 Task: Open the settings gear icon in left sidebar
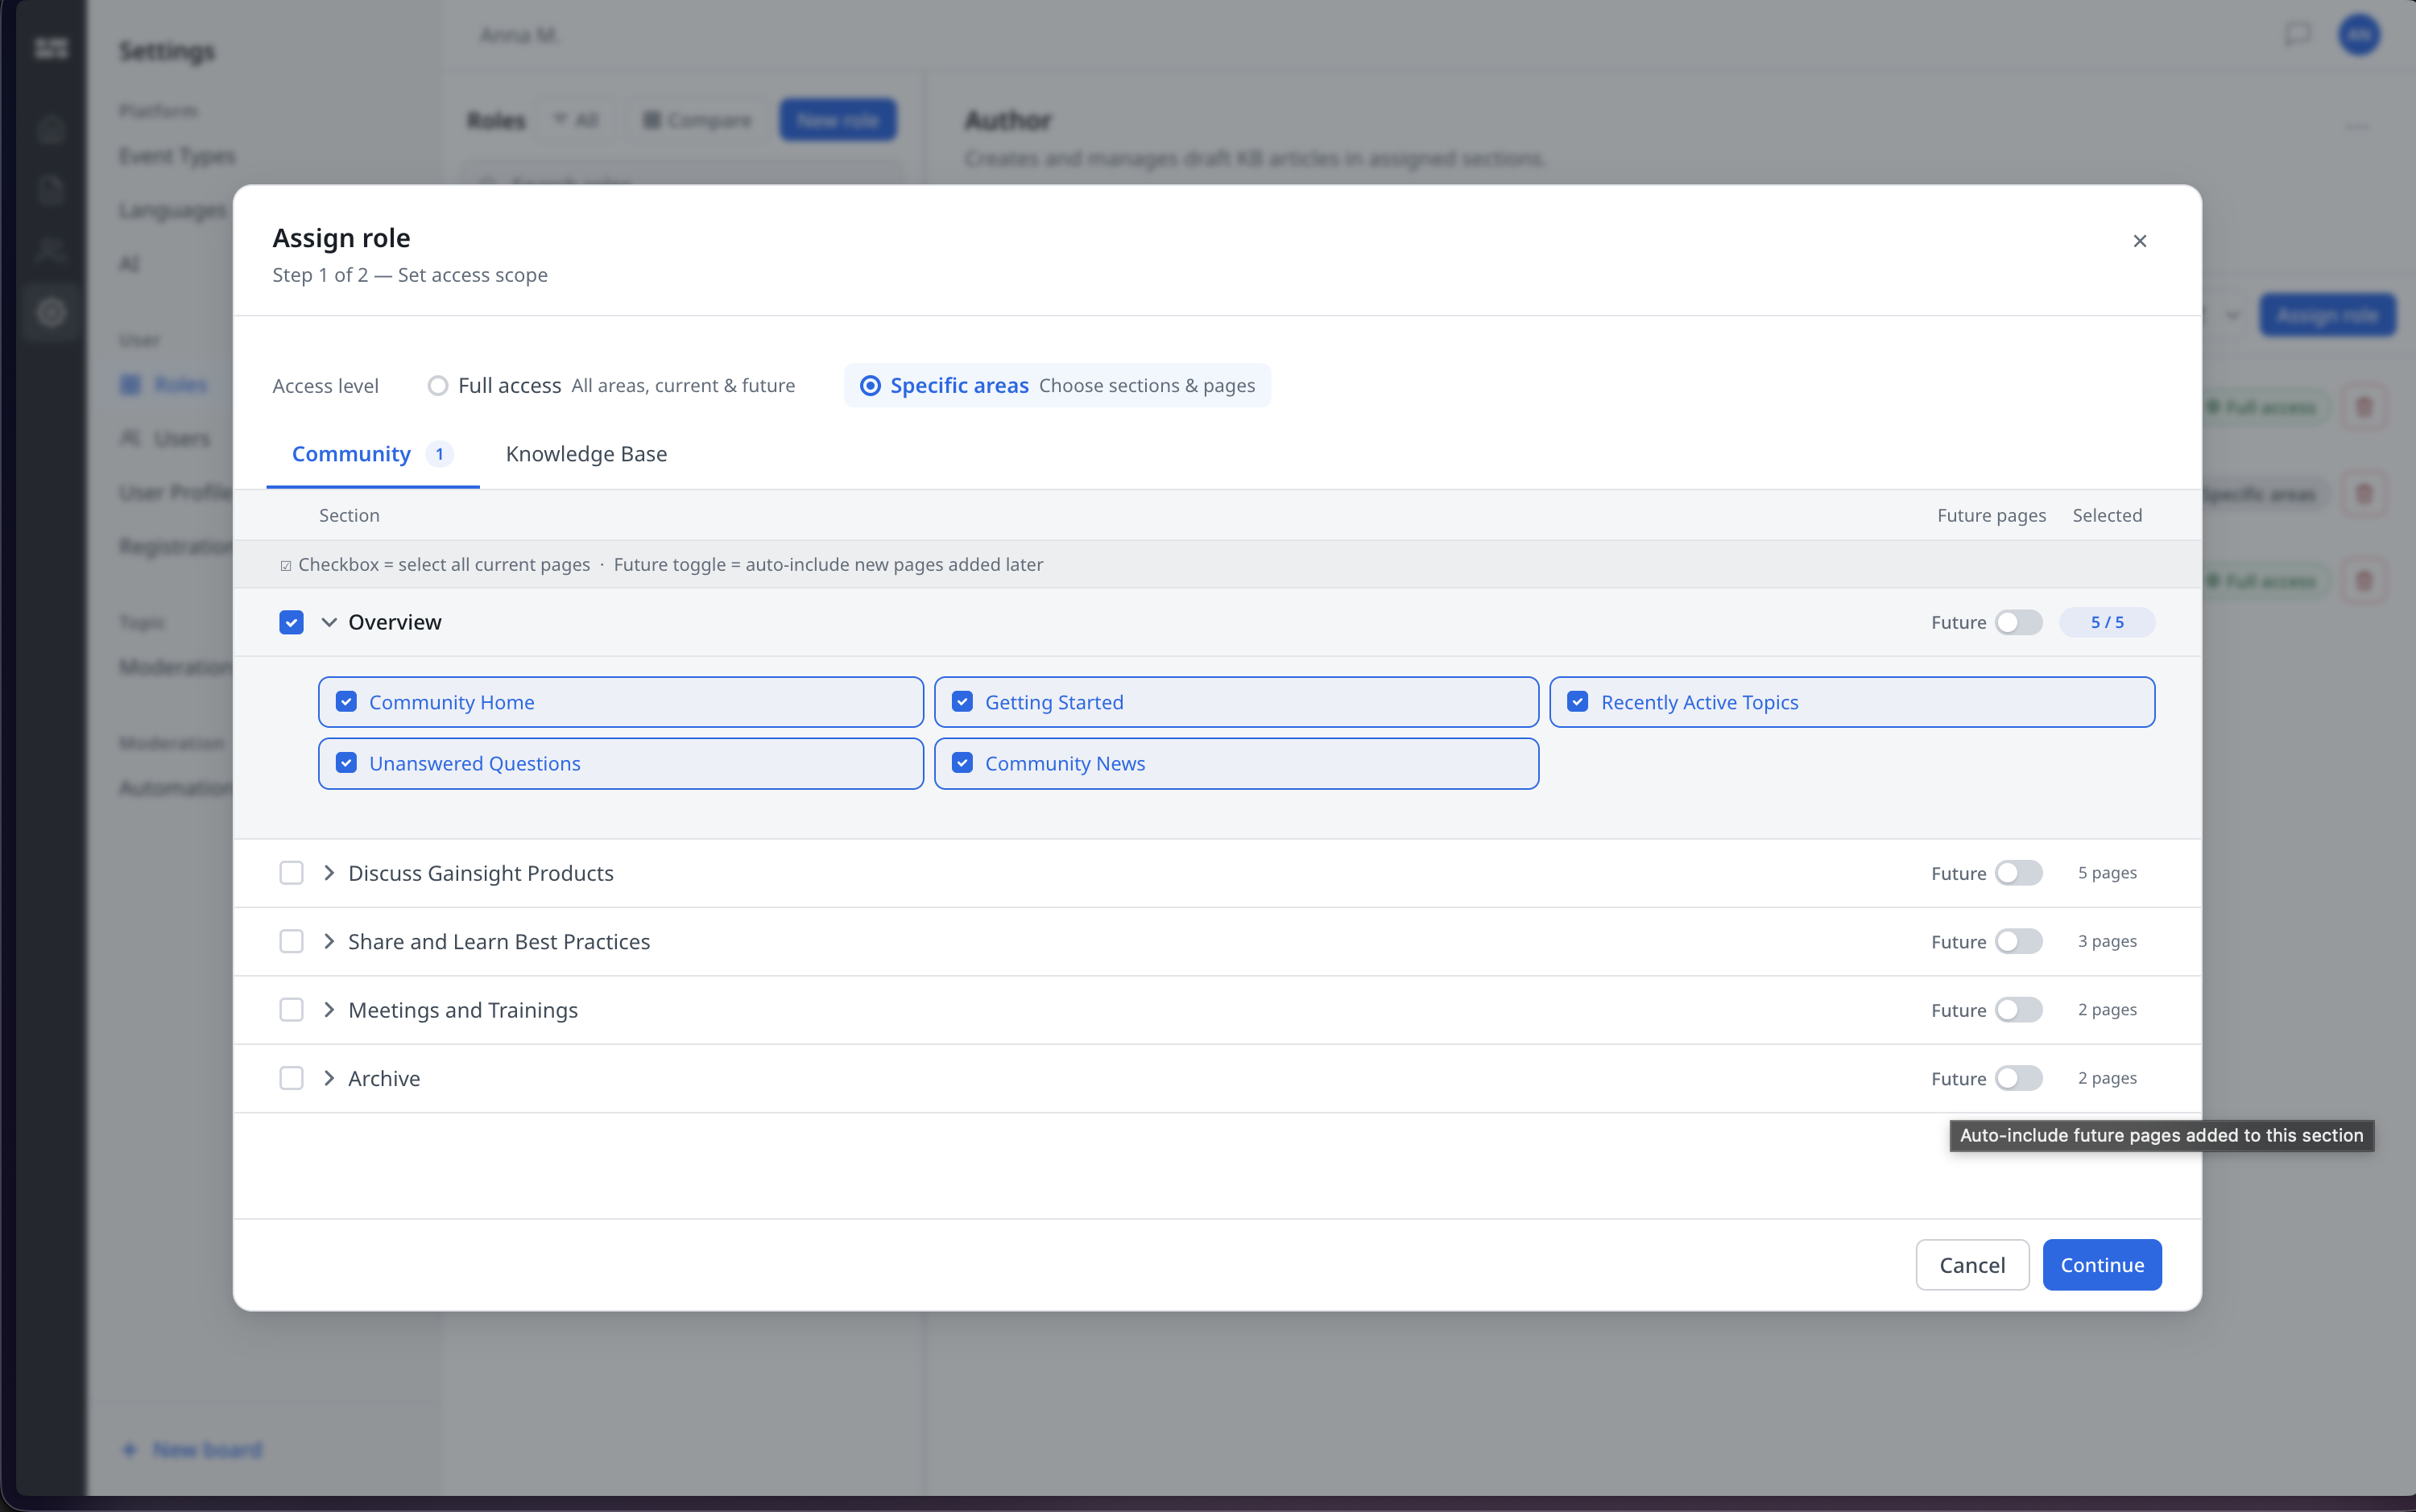point(51,313)
